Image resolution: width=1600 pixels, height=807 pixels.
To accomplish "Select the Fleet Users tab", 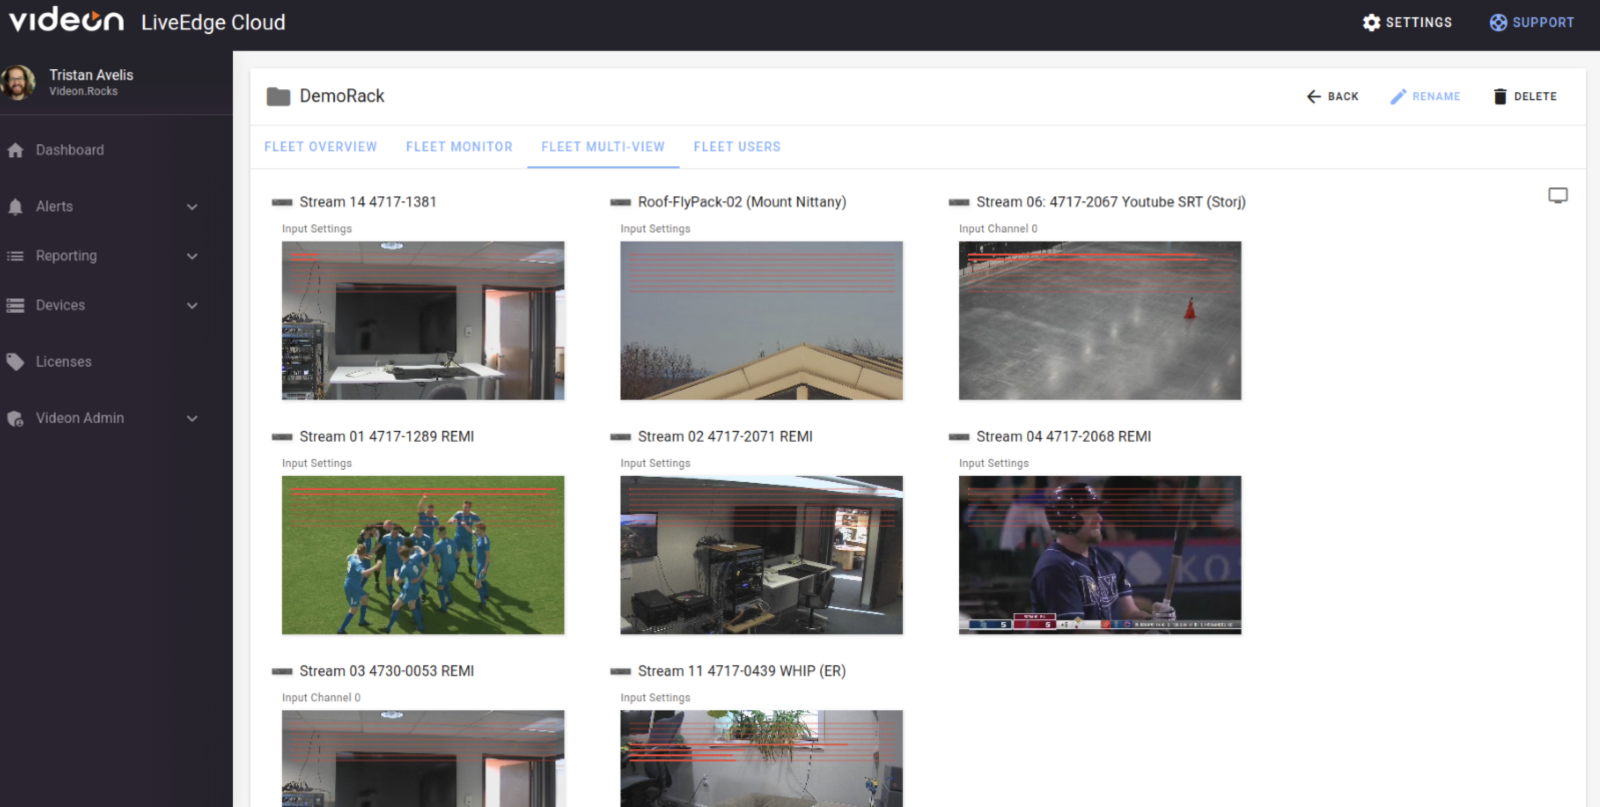I will (737, 147).
